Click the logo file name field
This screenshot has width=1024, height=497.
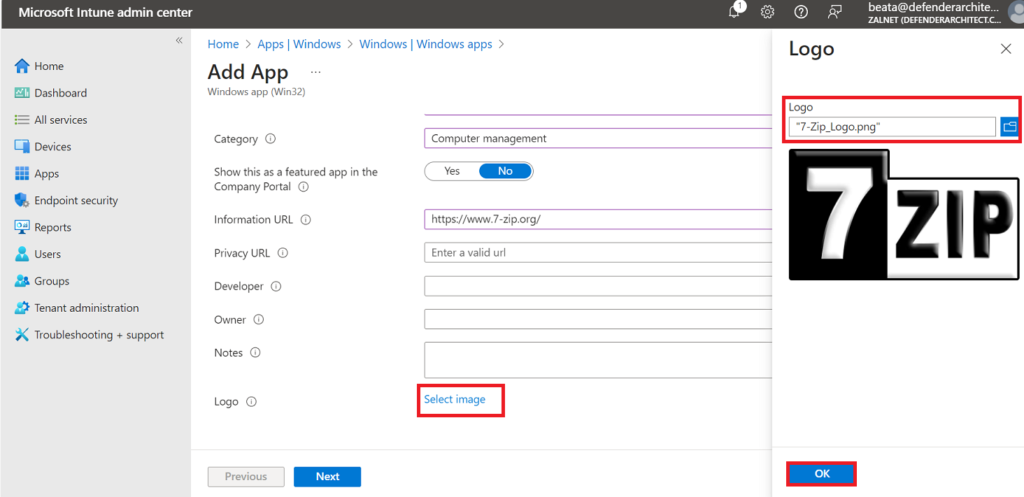point(892,127)
